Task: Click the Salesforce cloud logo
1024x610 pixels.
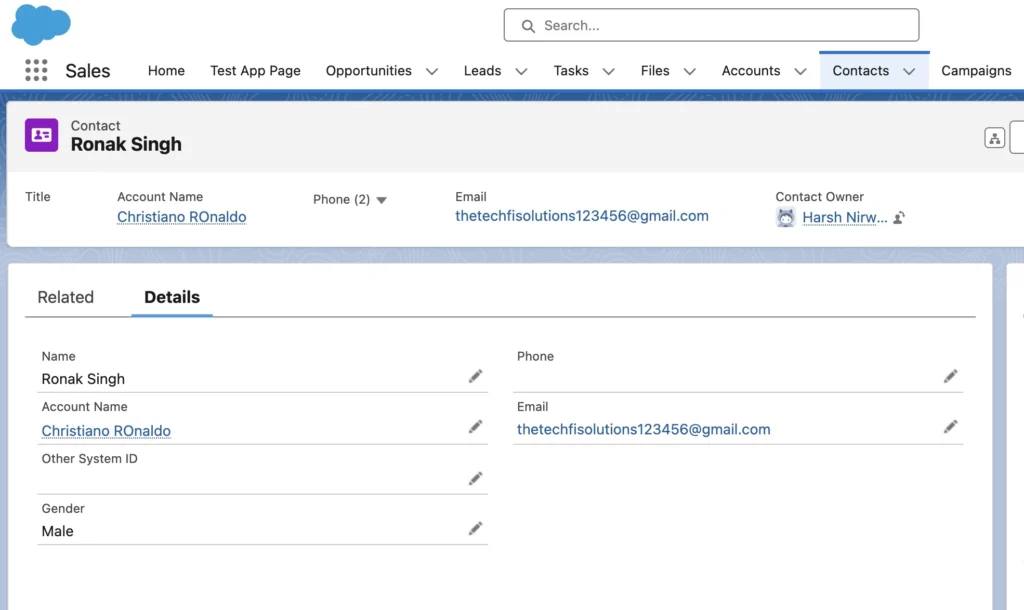Action: [x=40, y=24]
